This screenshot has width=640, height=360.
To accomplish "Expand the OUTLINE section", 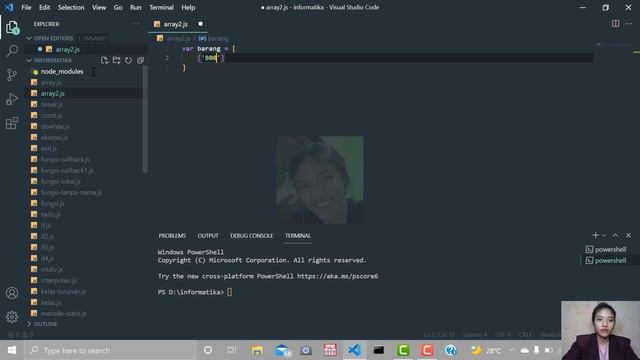I will (29, 324).
